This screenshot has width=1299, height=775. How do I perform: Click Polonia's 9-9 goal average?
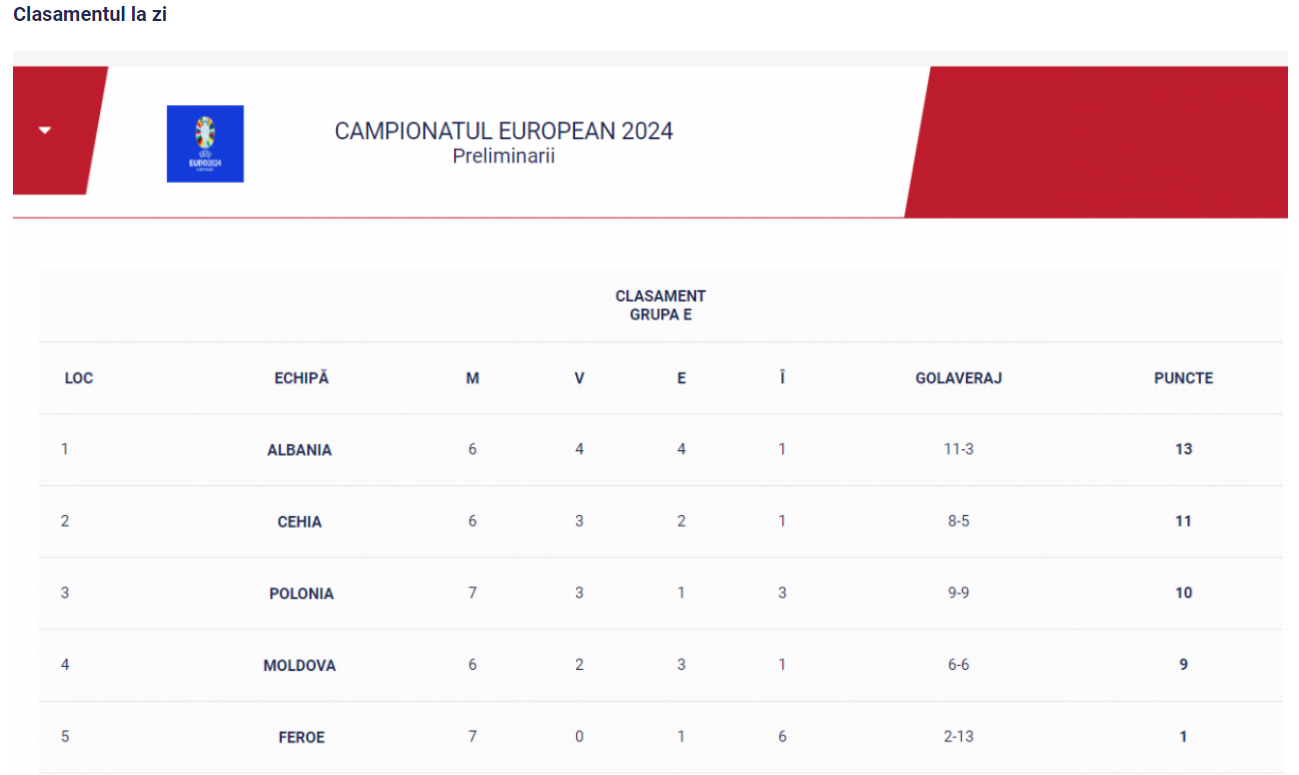959,593
